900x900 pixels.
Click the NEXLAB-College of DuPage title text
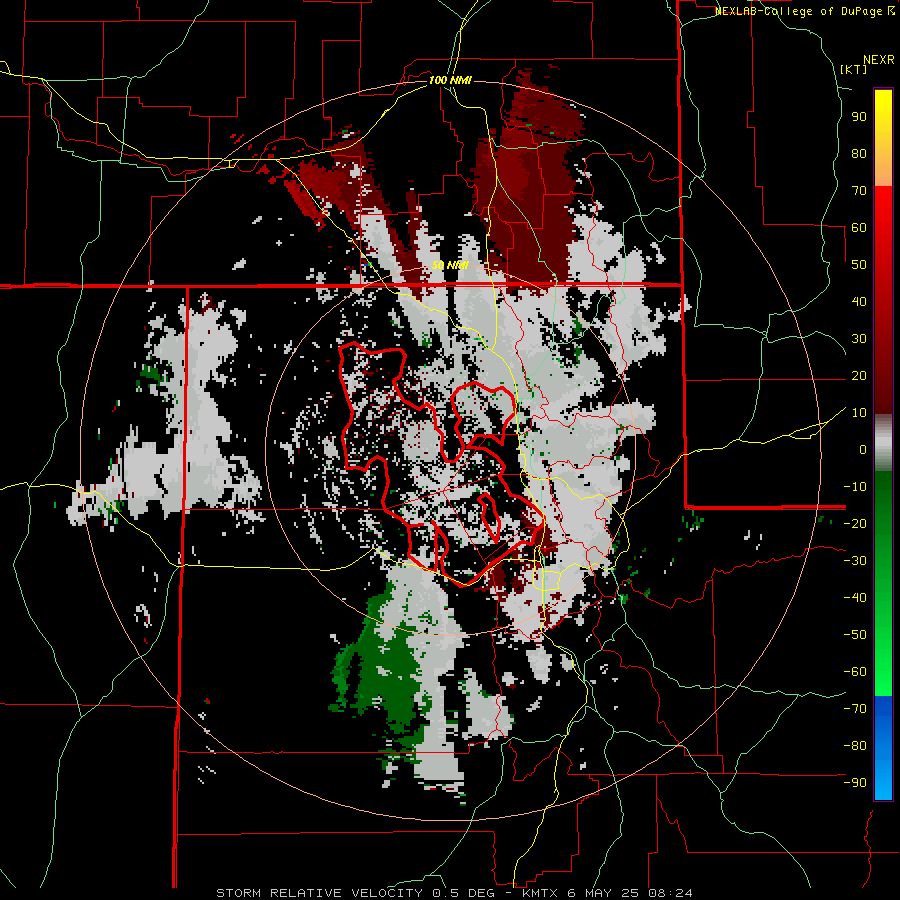coord(805,11)
